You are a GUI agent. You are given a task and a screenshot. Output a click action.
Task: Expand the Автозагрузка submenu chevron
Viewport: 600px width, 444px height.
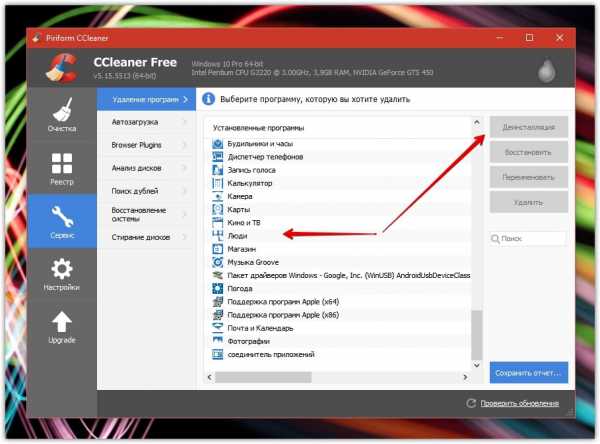coord(185,122)
